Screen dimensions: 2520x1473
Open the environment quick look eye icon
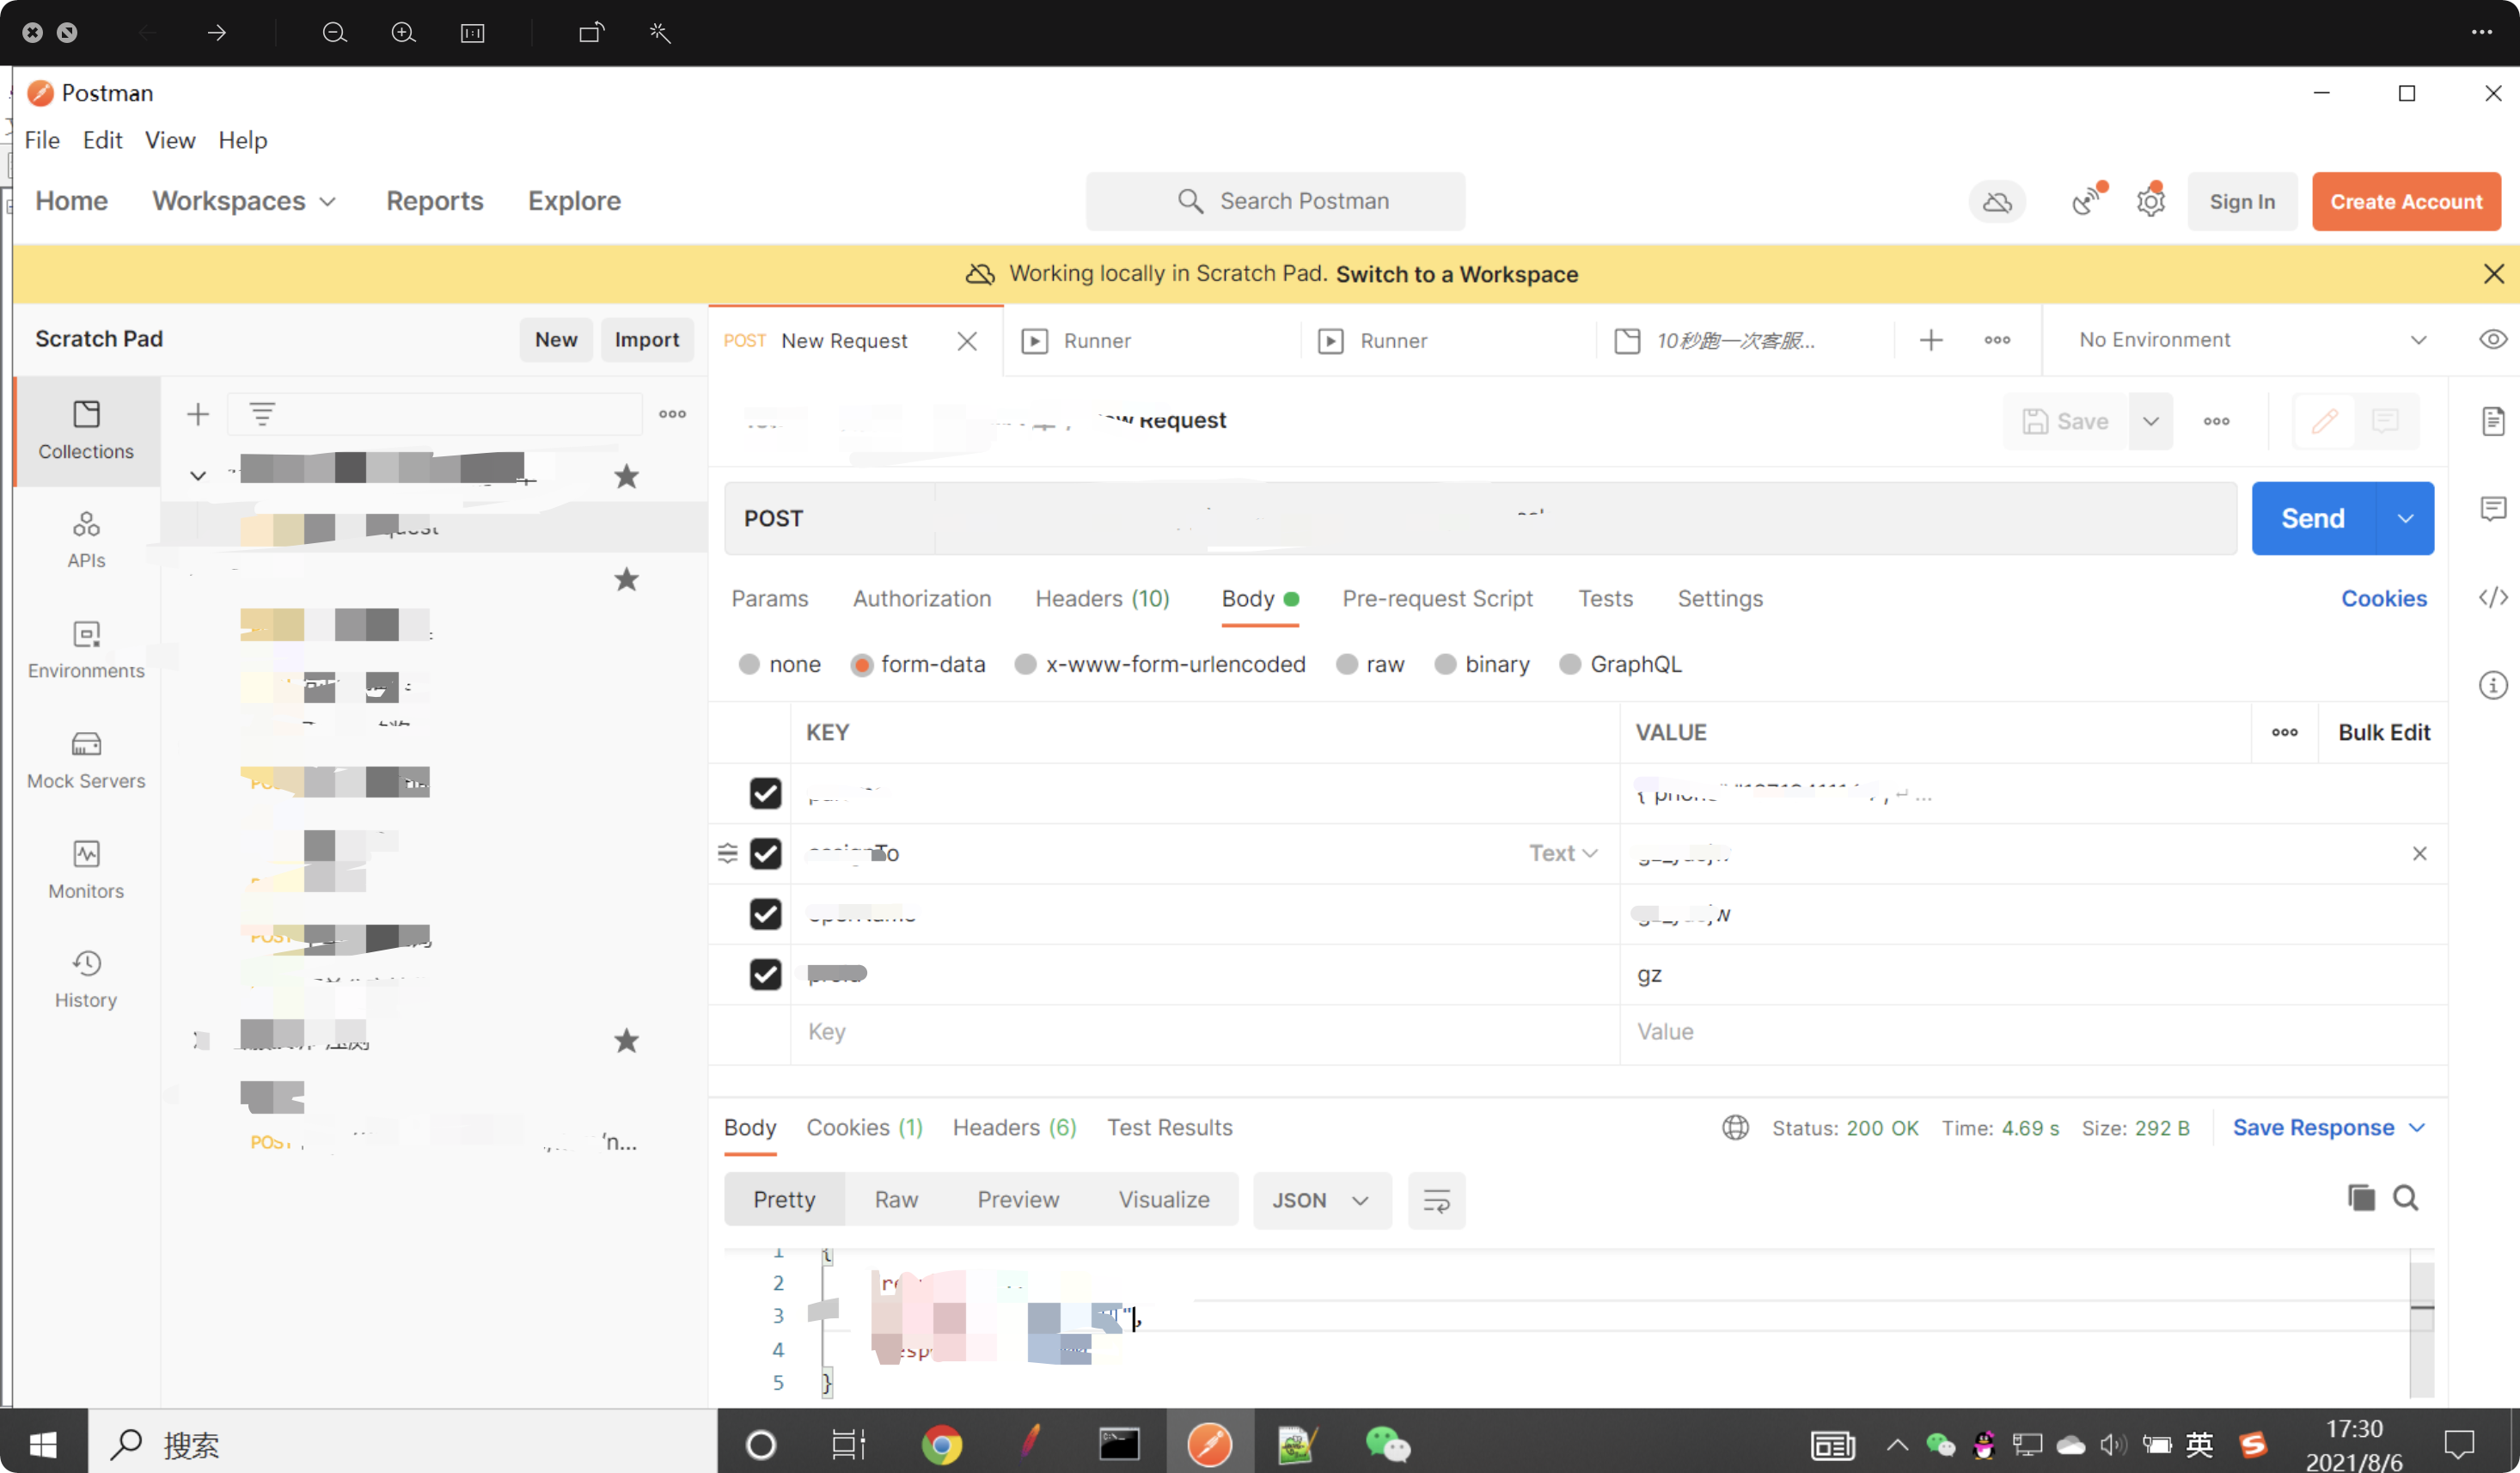[2493, 340]
